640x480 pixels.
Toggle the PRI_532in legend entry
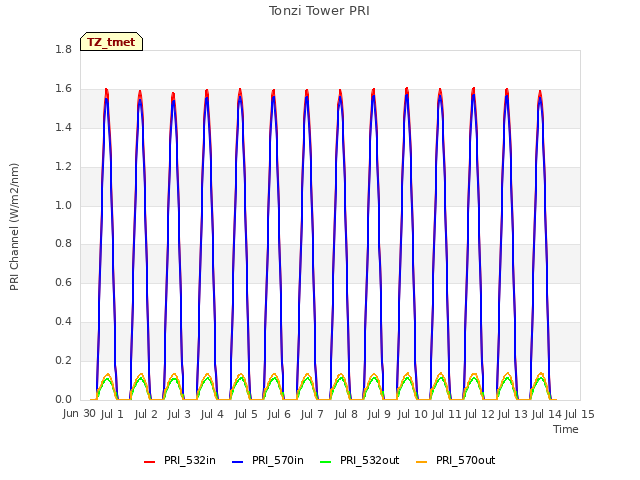point(180,460)
